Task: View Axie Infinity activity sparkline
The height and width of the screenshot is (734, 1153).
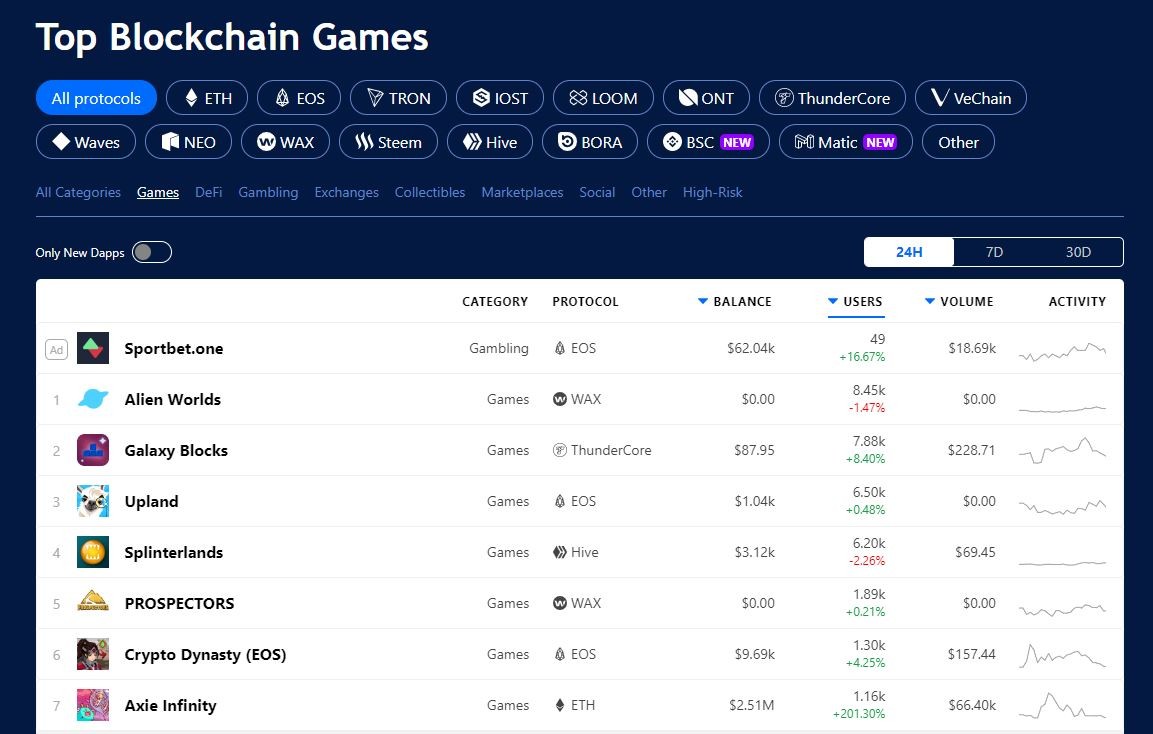Action: pos(1062,705)
